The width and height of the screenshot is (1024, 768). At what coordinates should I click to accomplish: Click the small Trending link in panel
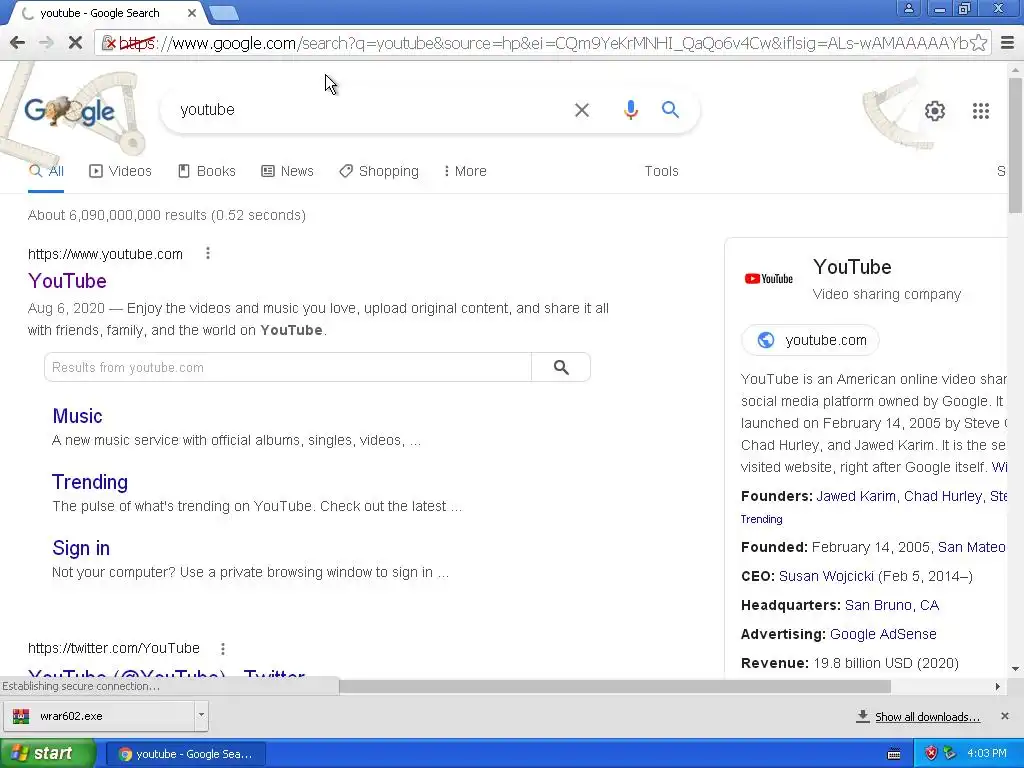(x=761, y=519)
